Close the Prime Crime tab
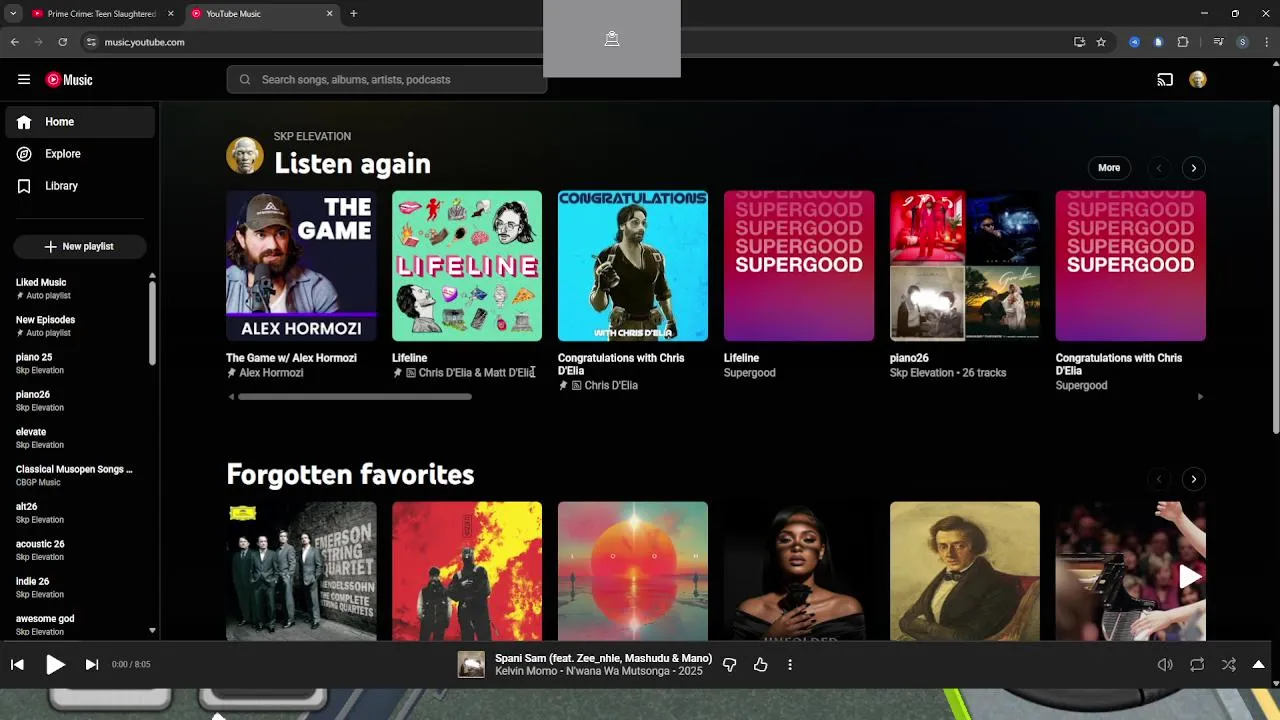 click(x=170, y=14)
